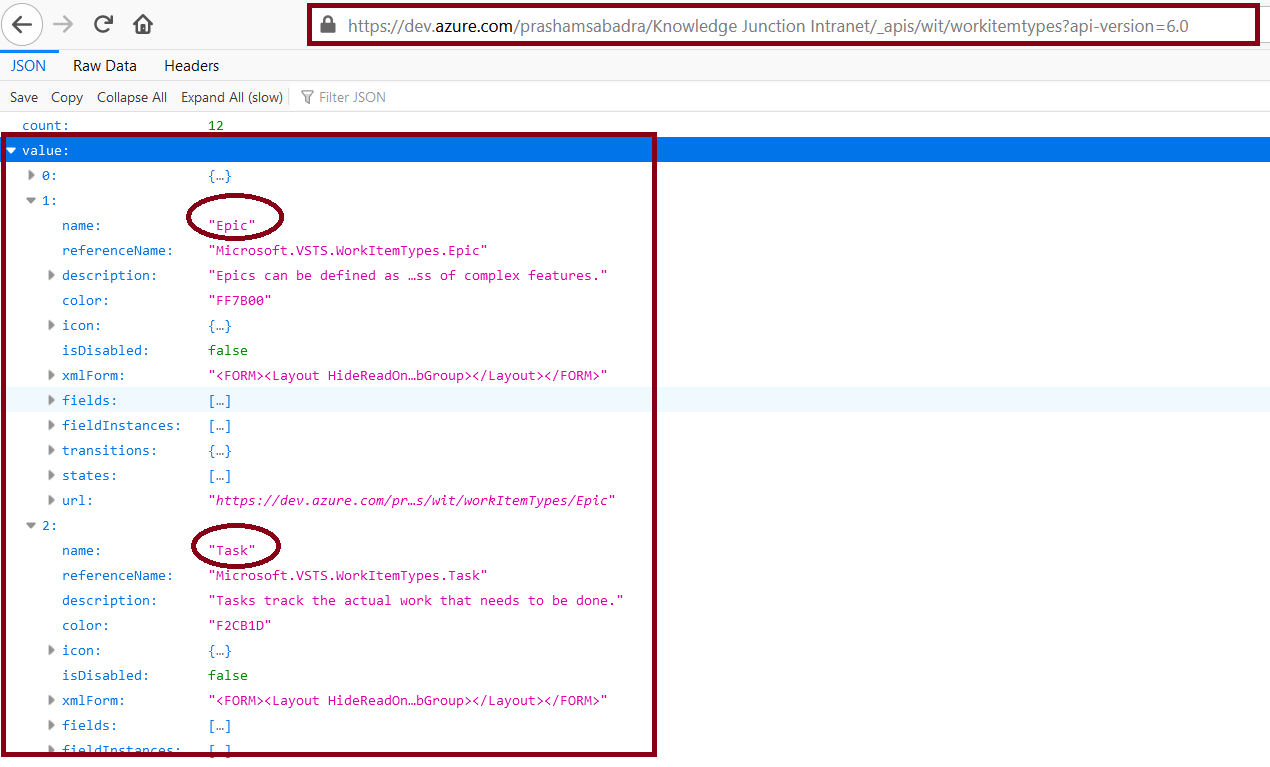Expand the Epic xmlForm row

coord(52,375)
